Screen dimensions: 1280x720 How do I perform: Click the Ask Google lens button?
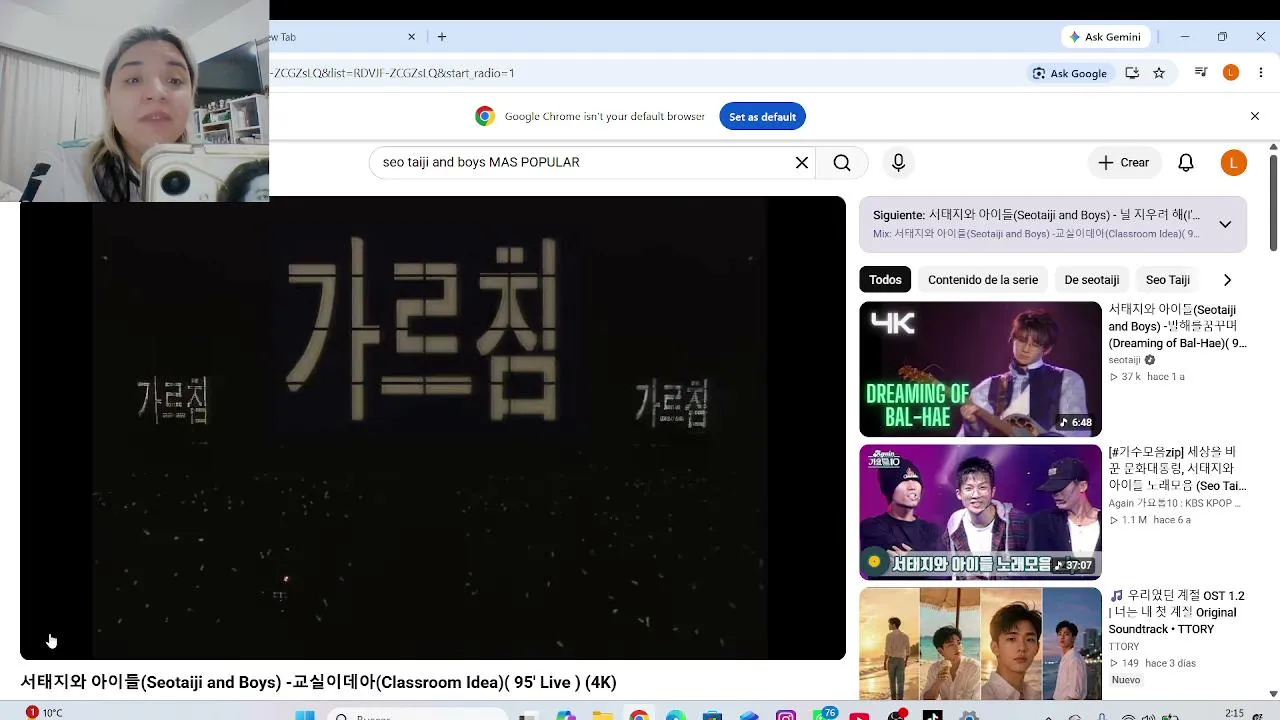1069,73
